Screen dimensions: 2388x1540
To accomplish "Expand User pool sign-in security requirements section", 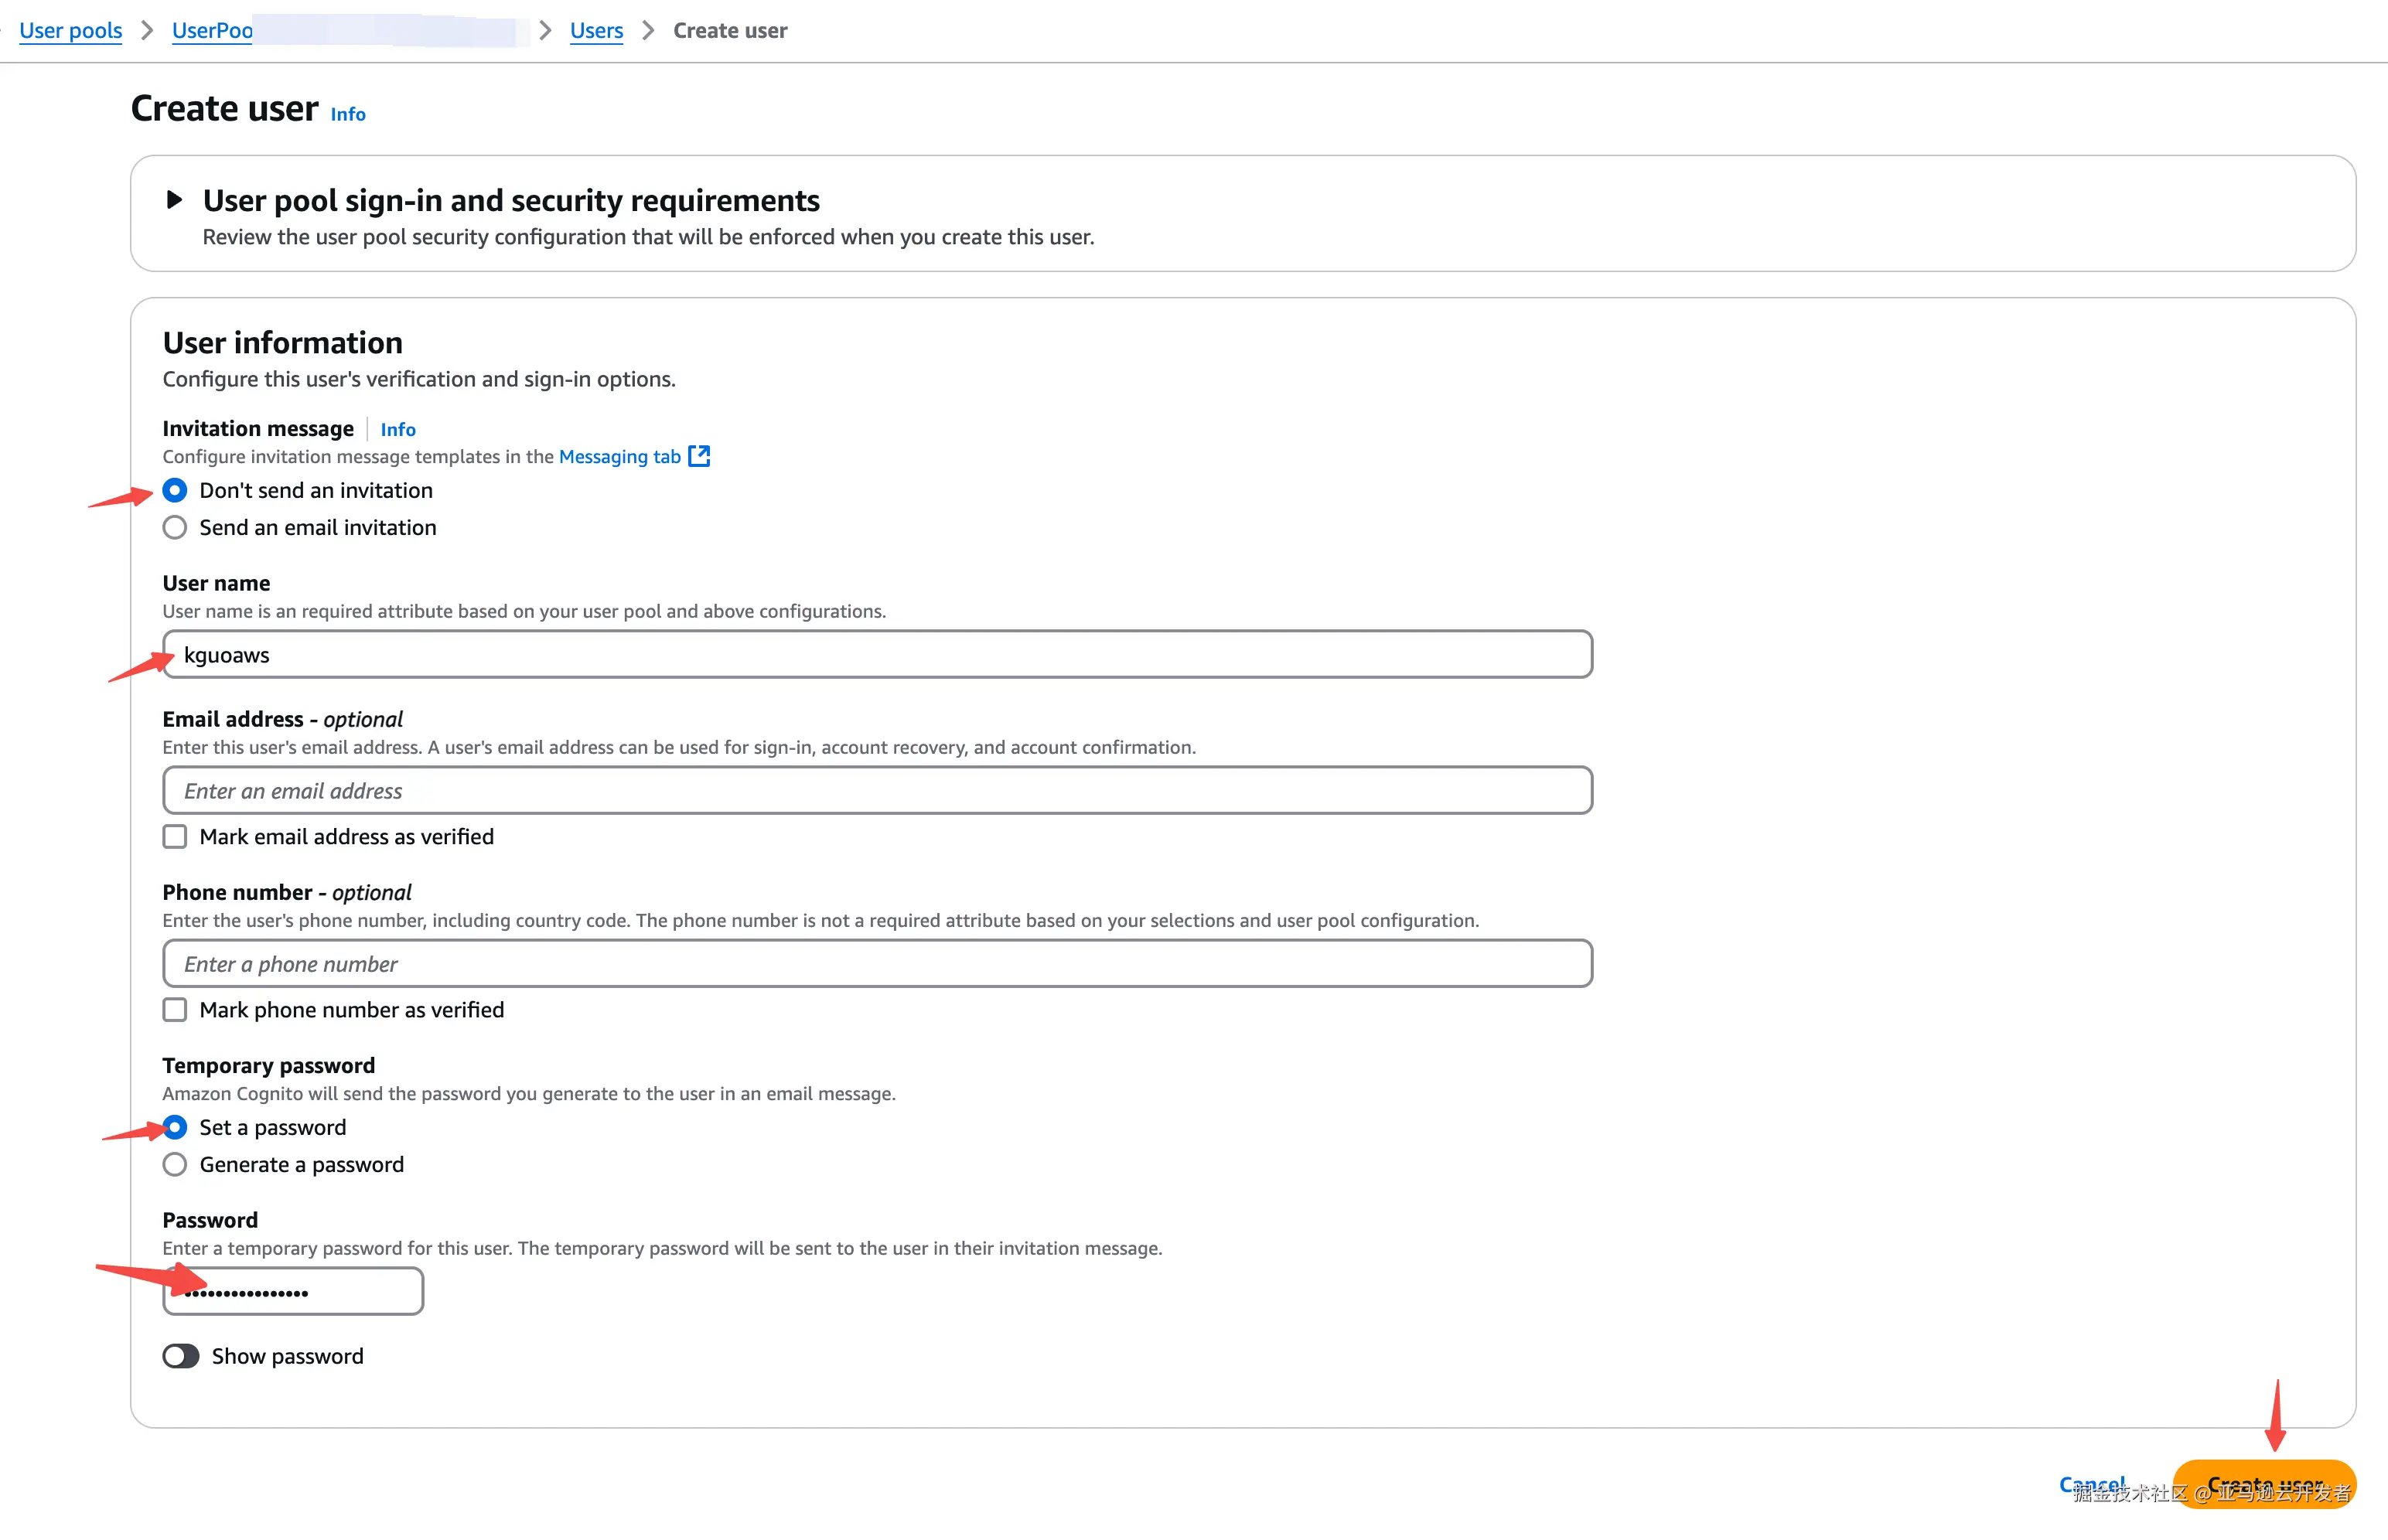I will pos(174,200).
